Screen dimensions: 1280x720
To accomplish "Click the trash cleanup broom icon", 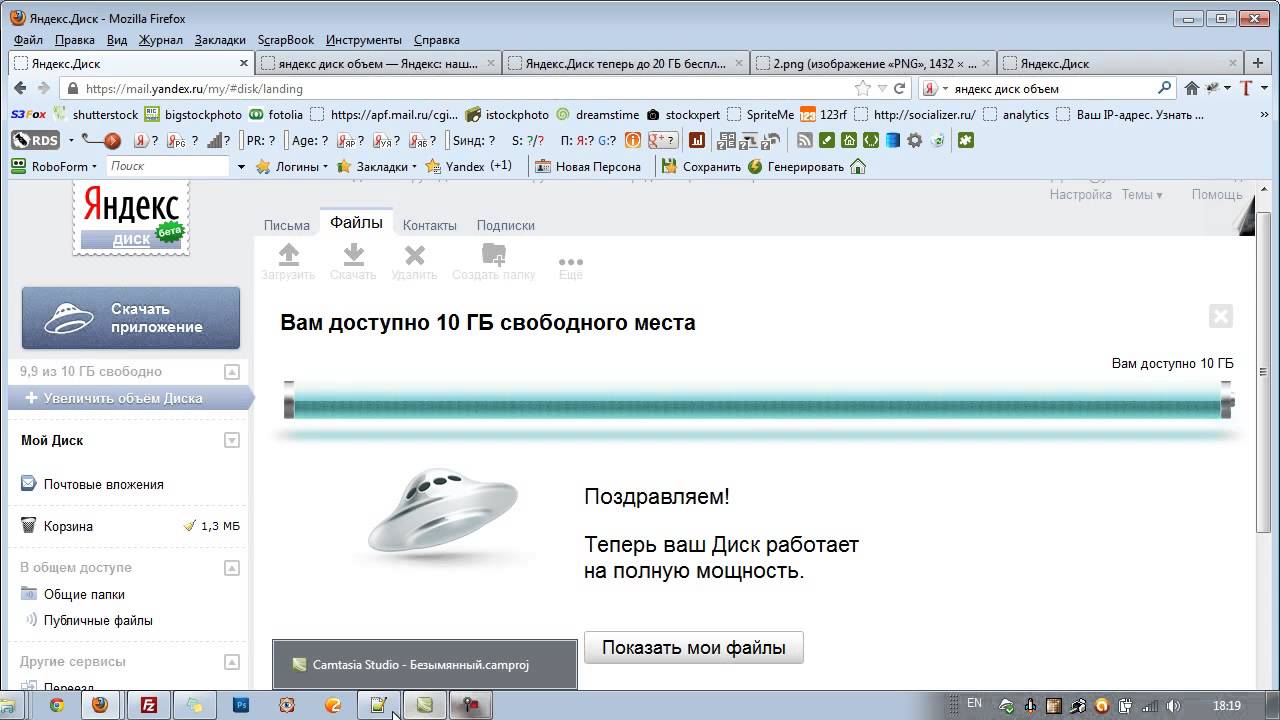I will 189,525.
